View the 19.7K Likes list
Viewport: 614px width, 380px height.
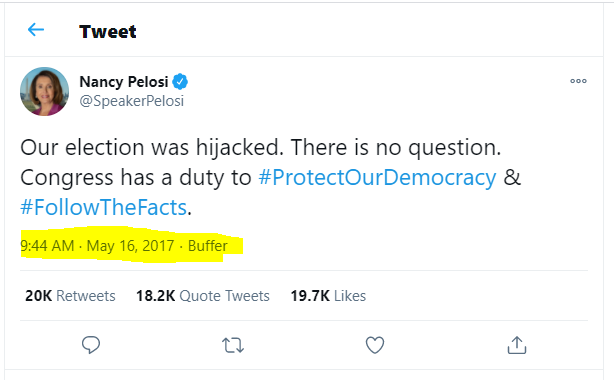[328, 296]
